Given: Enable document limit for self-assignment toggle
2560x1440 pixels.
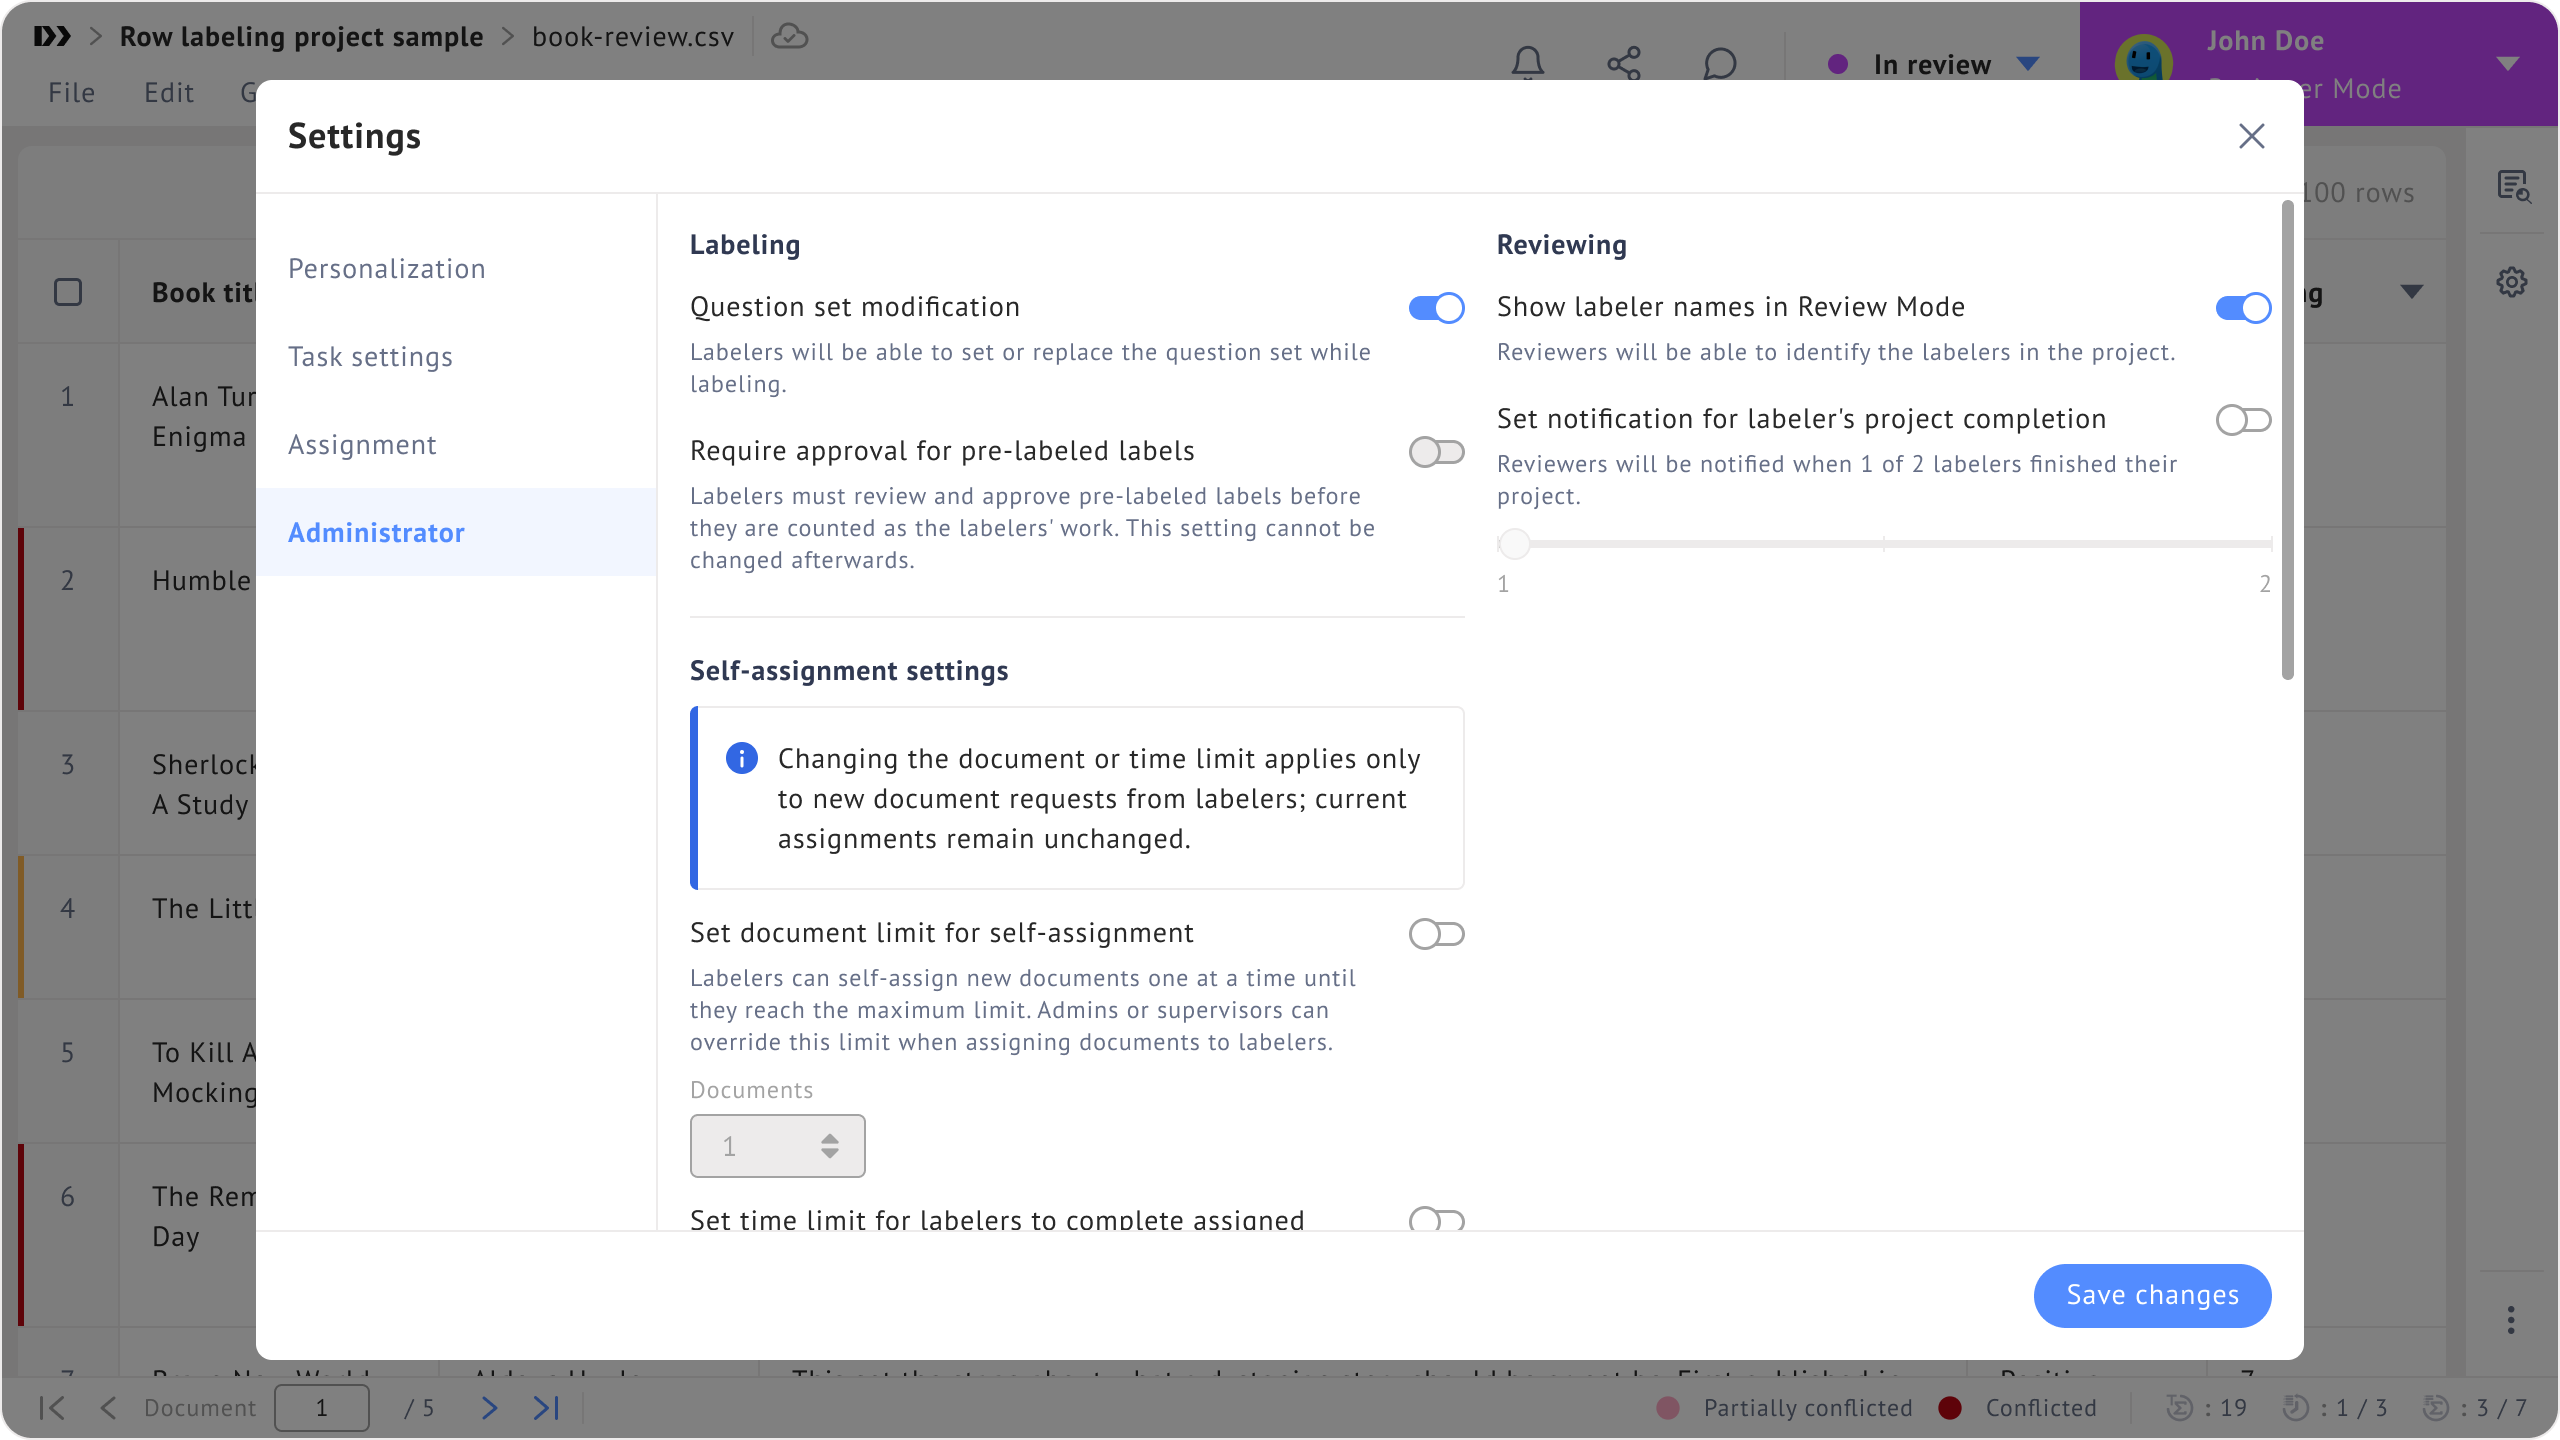Looking at the screenshot, I should [1436, 934].
